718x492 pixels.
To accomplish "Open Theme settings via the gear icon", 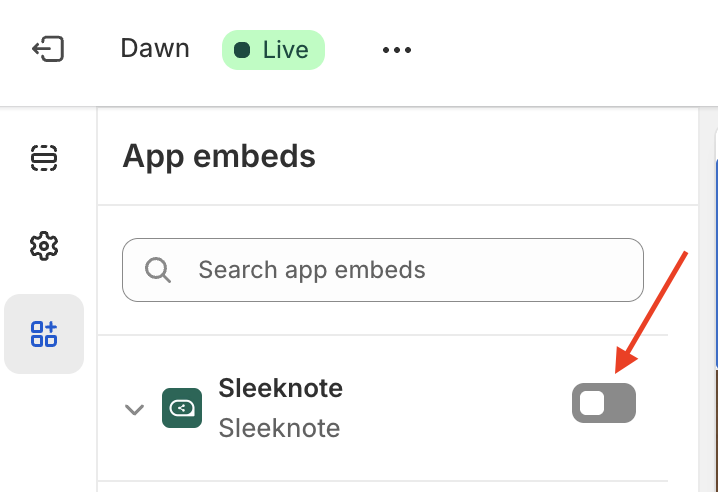I will [44, 246].
